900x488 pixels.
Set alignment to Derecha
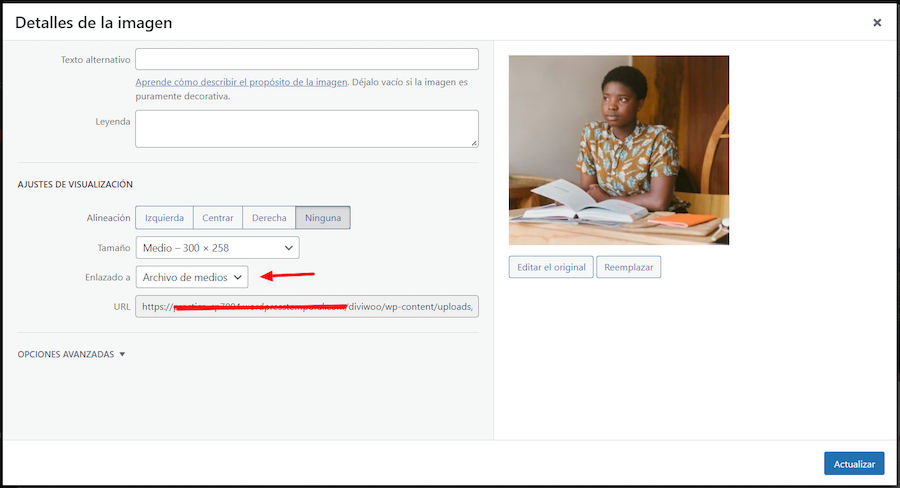click(x=269, y=218)
